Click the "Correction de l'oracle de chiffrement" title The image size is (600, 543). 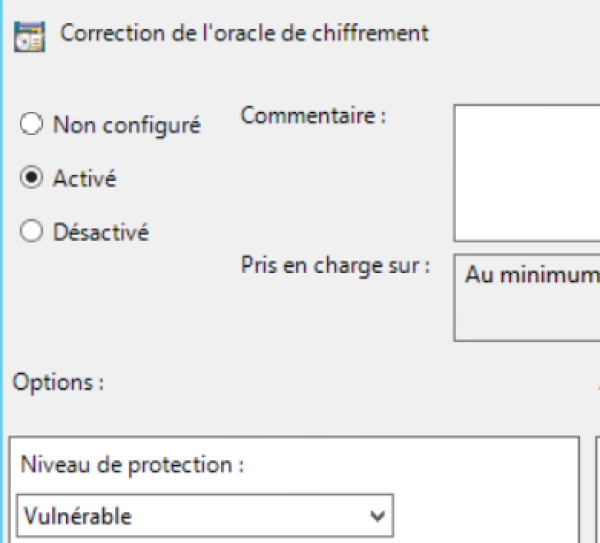[x=244, y=33]
